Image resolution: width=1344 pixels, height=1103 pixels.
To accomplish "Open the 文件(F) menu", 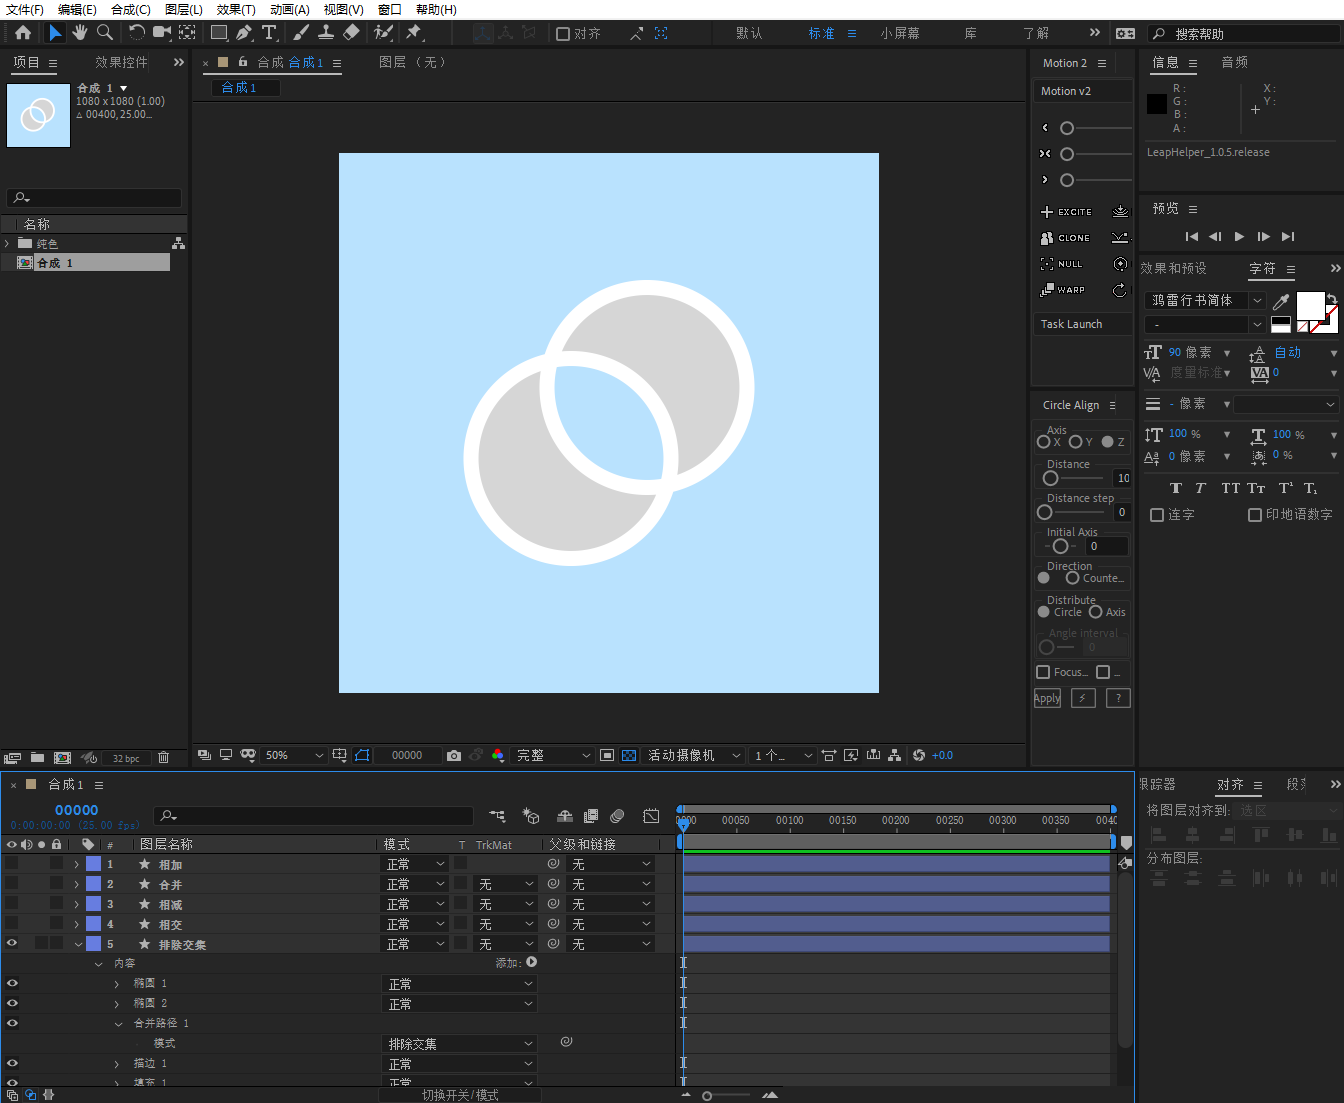I will 25,9.
